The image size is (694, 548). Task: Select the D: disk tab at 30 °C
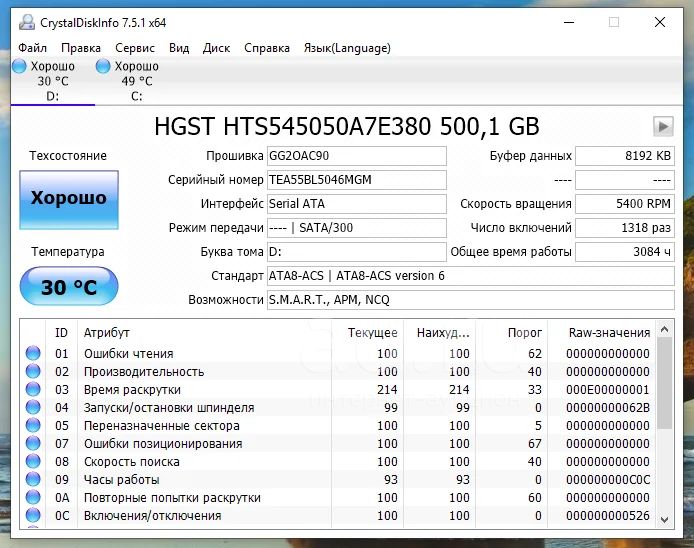click(53, 81)
